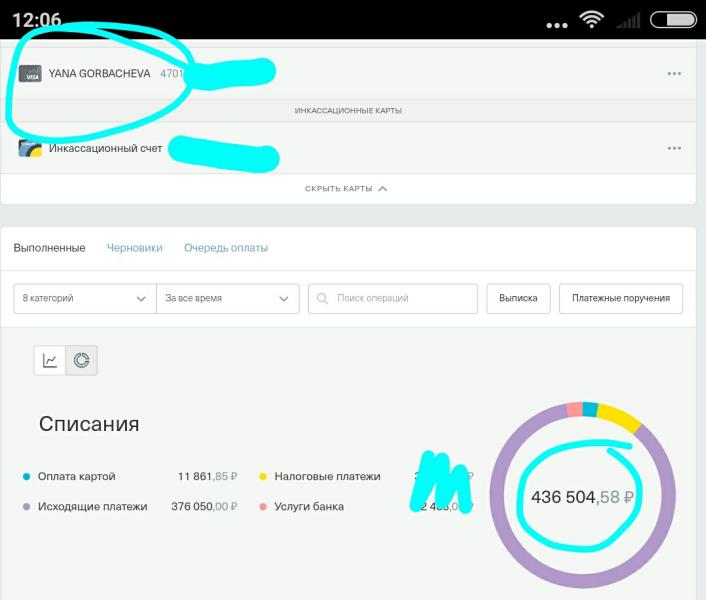Screen dimensions: 706x600
Task: Switch to the donut chart view
Action: [81, 360]
